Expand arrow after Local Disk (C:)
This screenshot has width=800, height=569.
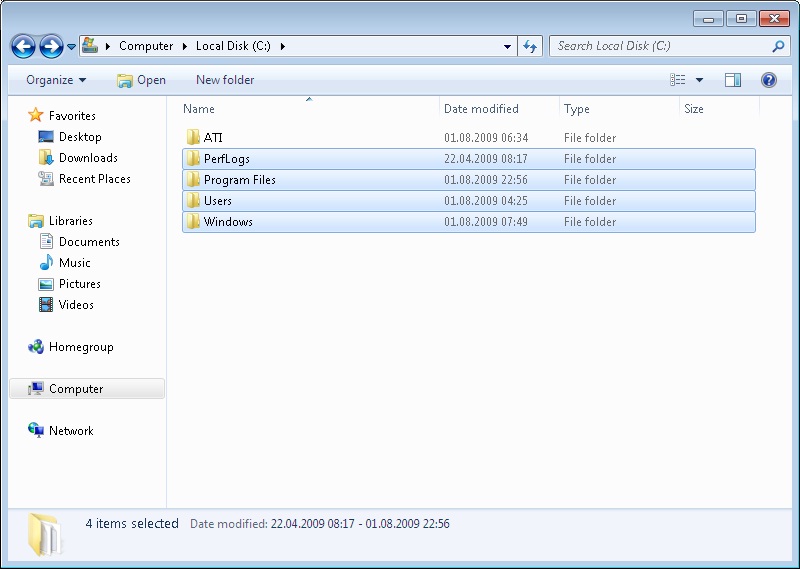point(283,46)
